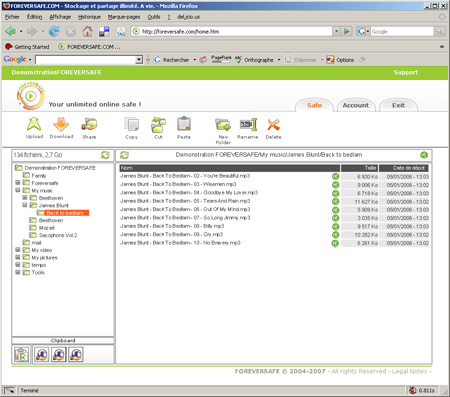The width and height of the screenshot is (450, 397).
Task: Switch to the Safe tab
Action: tap(314, 105)
